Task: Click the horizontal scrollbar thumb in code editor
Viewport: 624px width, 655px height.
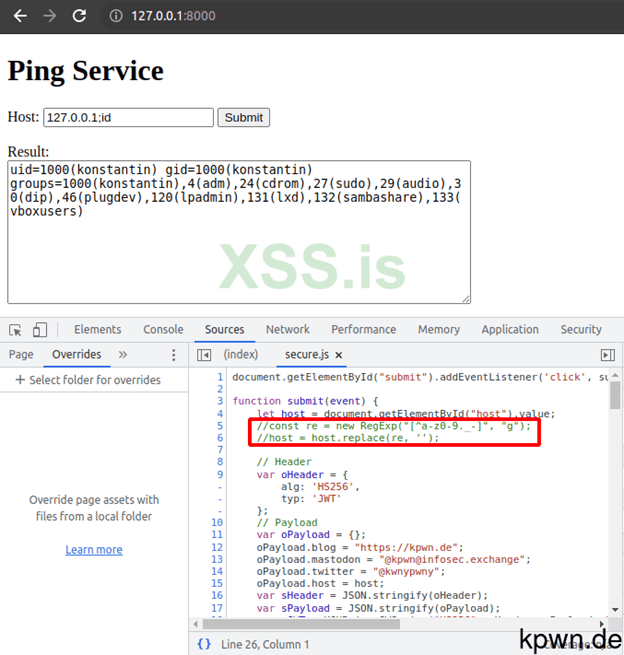Action: [x=301, y=624]
